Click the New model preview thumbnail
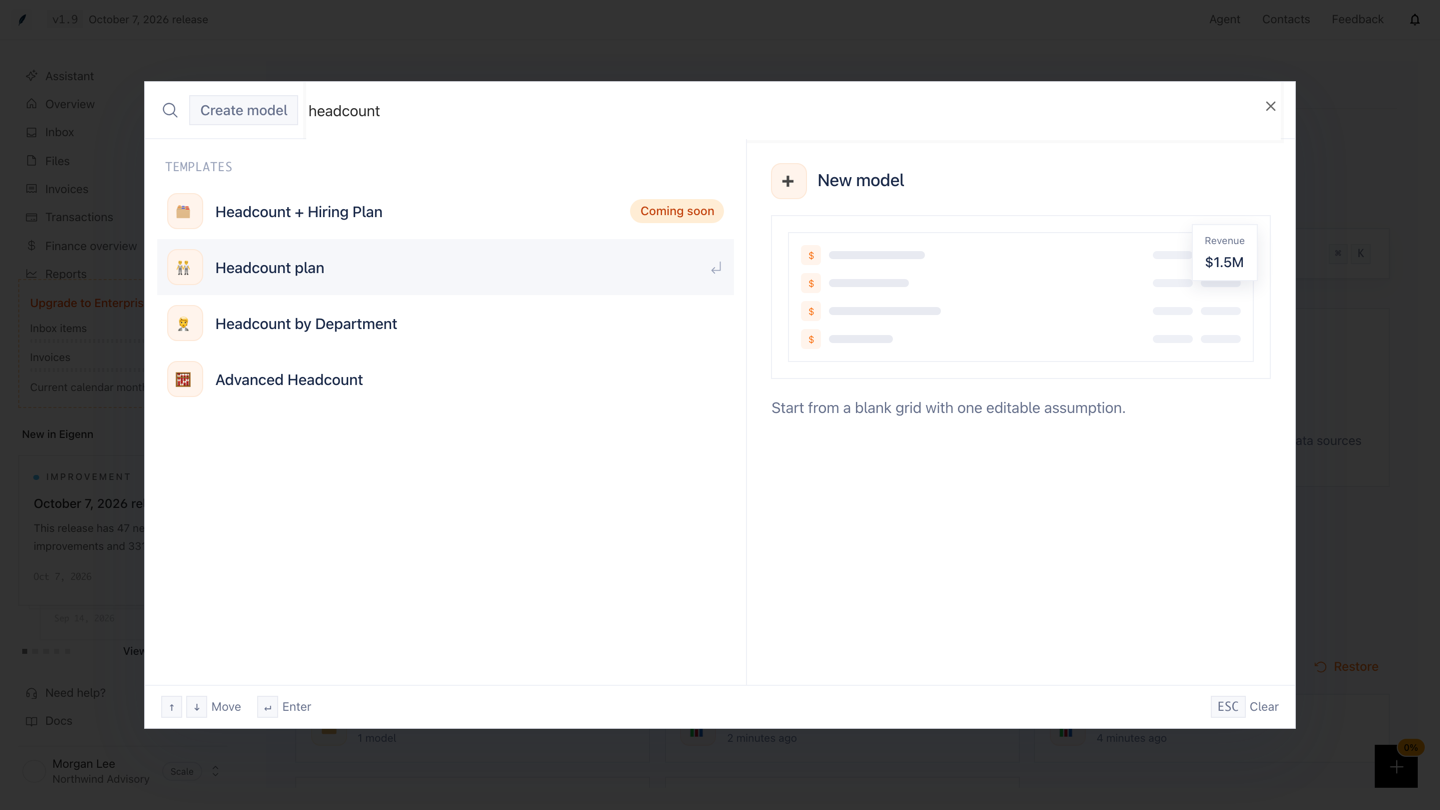 click(1020, 297)
